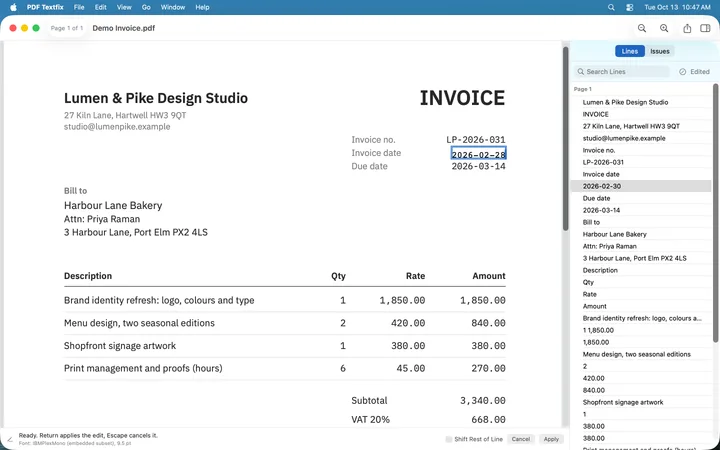Select 'Menu design, two seasonal editions' sidebar line
The image size is (720, 450).
point(641,354)
